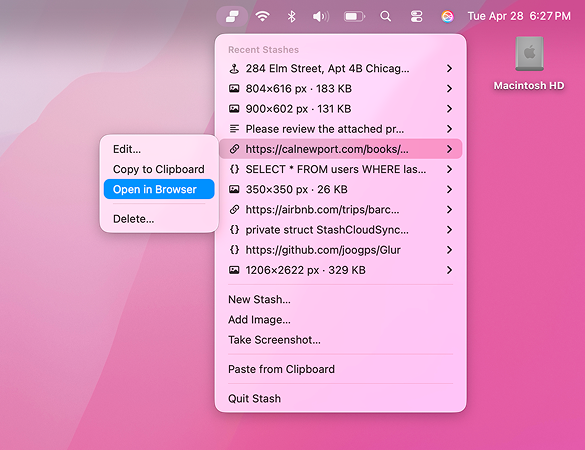Open the volume control in menu bar
This screenshot has width=585, height=450.
[321, 16]
